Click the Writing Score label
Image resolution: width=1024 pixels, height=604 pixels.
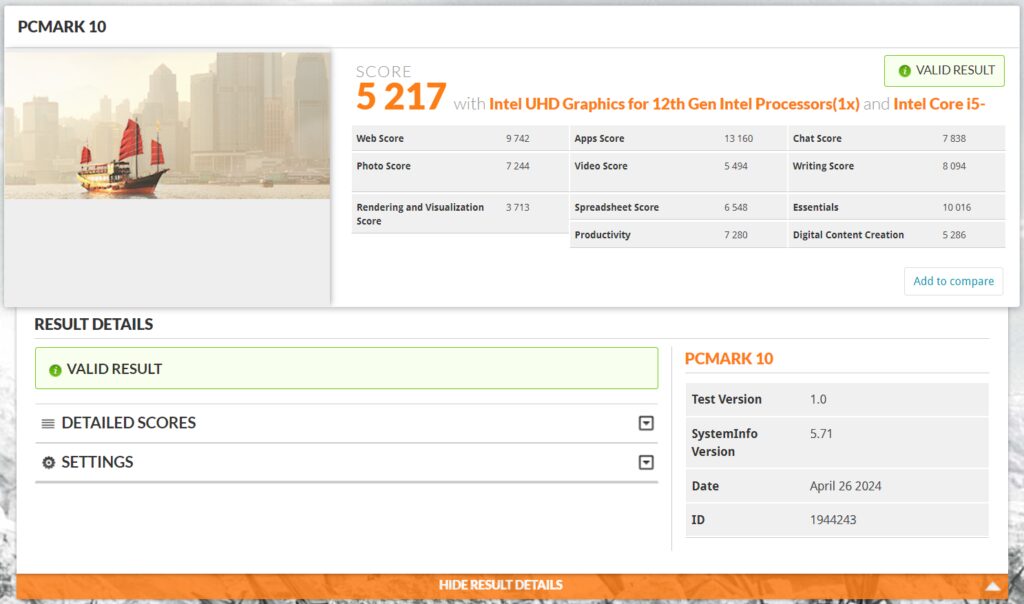pyautogui.click(x=824, y=166)
